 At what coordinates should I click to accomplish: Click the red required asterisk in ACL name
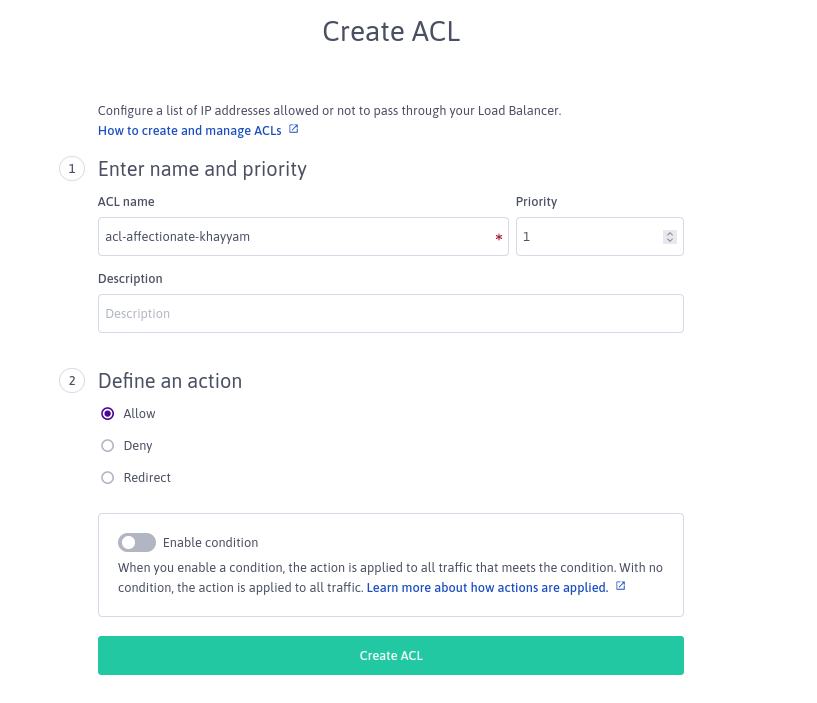498,238
